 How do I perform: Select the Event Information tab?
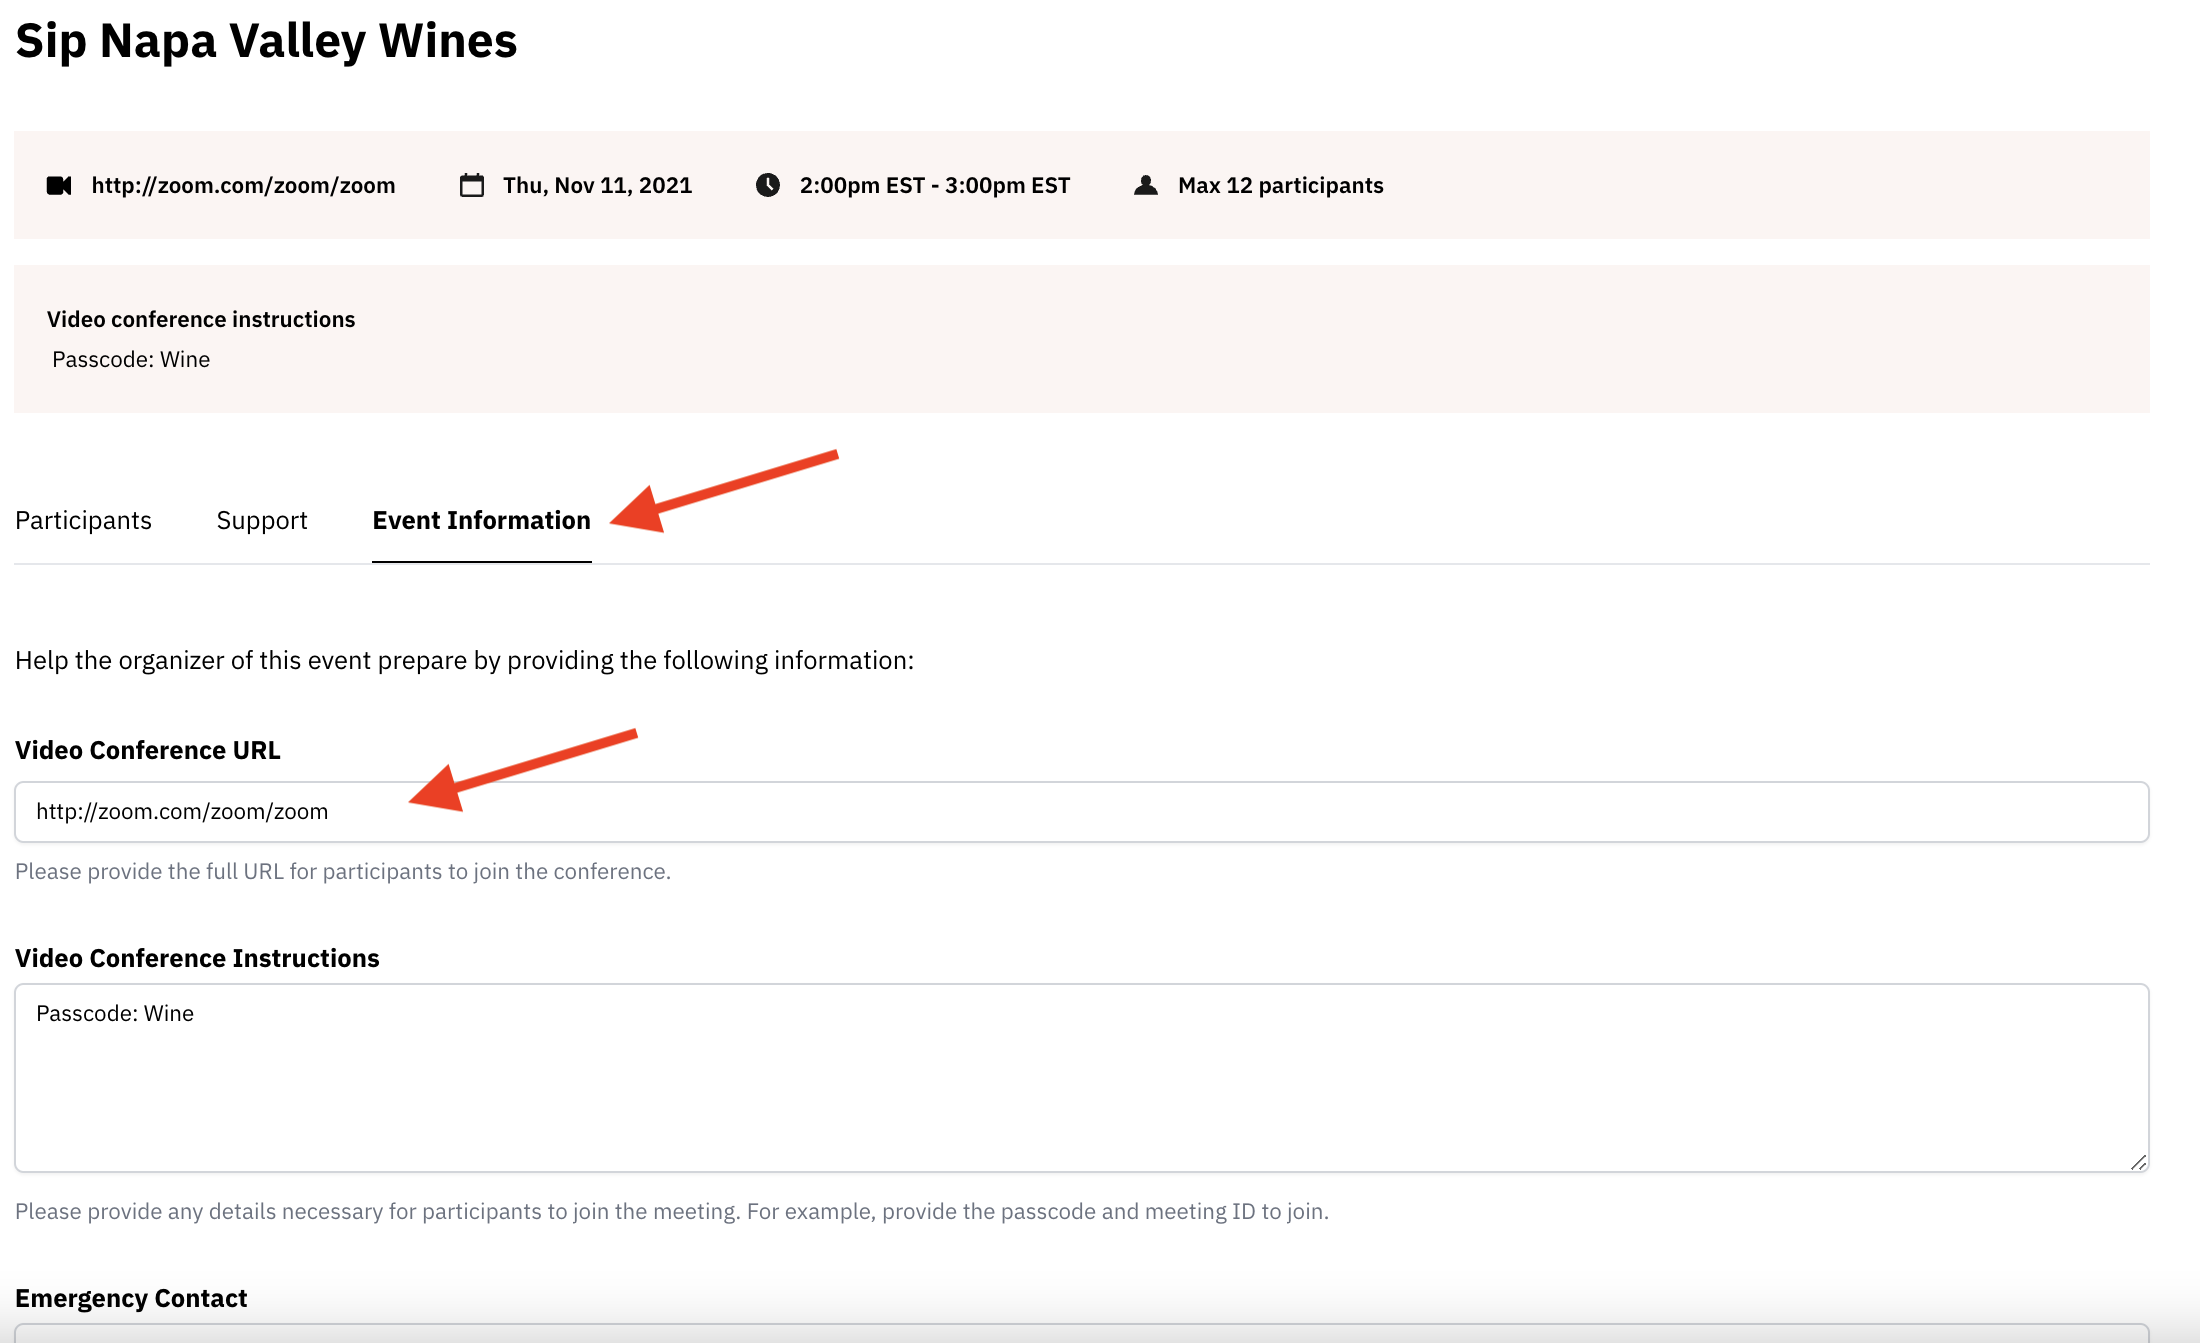pyautogui.click(x=482, y=521)
